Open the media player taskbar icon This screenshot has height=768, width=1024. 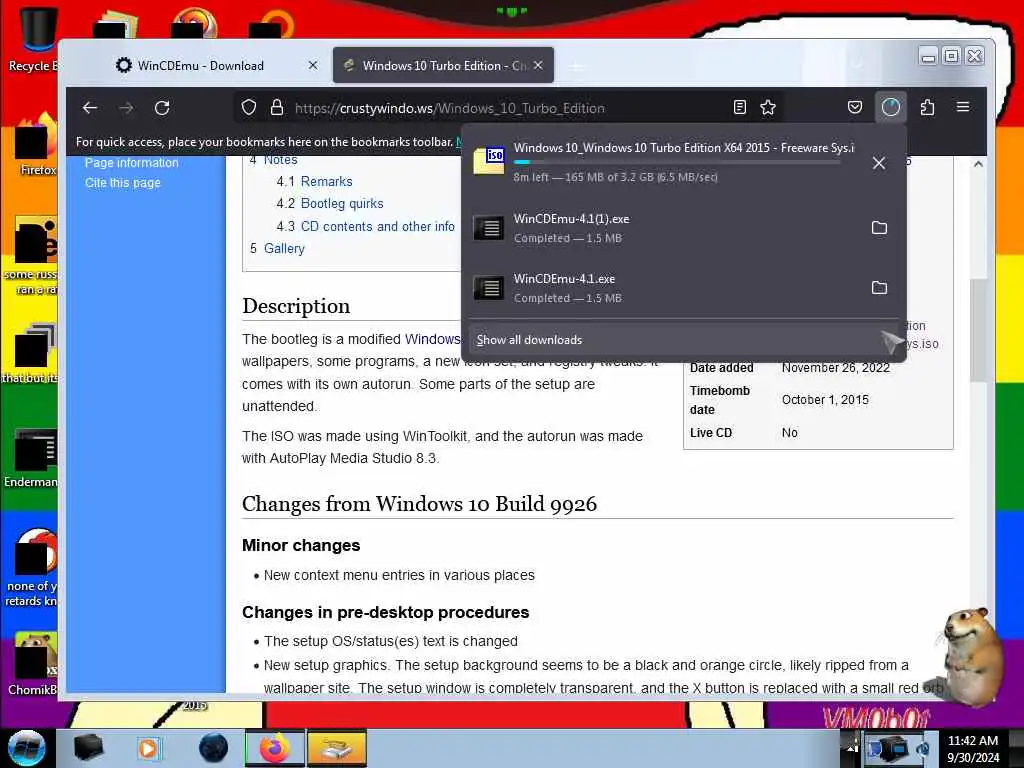pos(149,748)
